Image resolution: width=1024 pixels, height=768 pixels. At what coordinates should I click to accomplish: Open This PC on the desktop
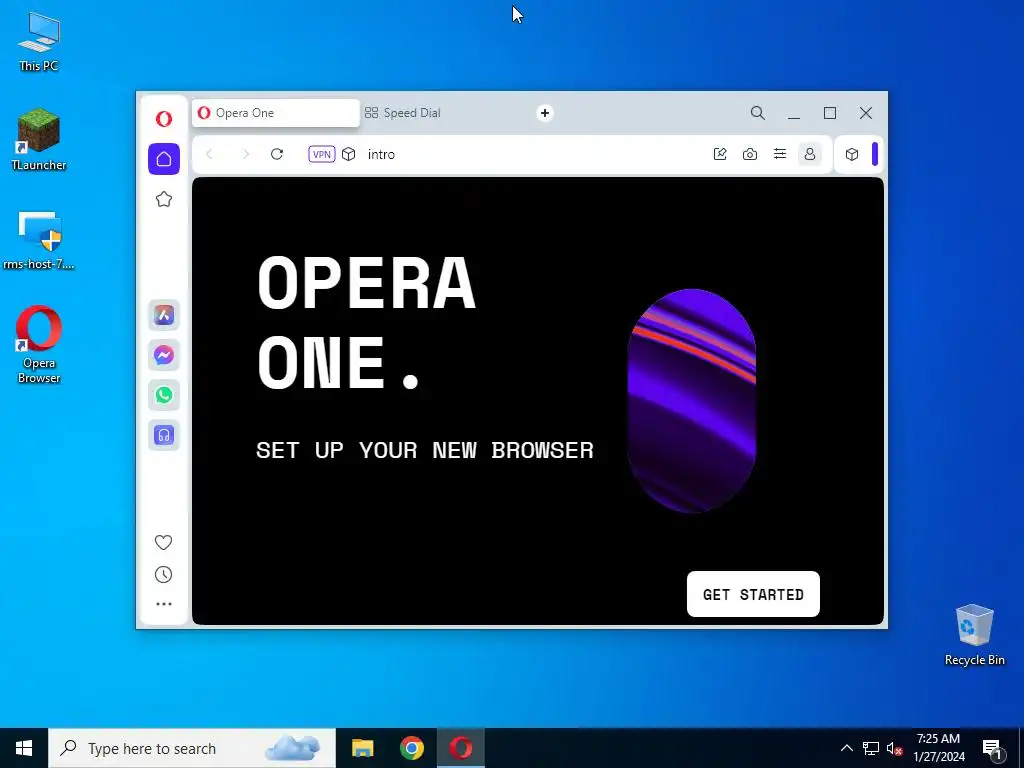(39, 41)
